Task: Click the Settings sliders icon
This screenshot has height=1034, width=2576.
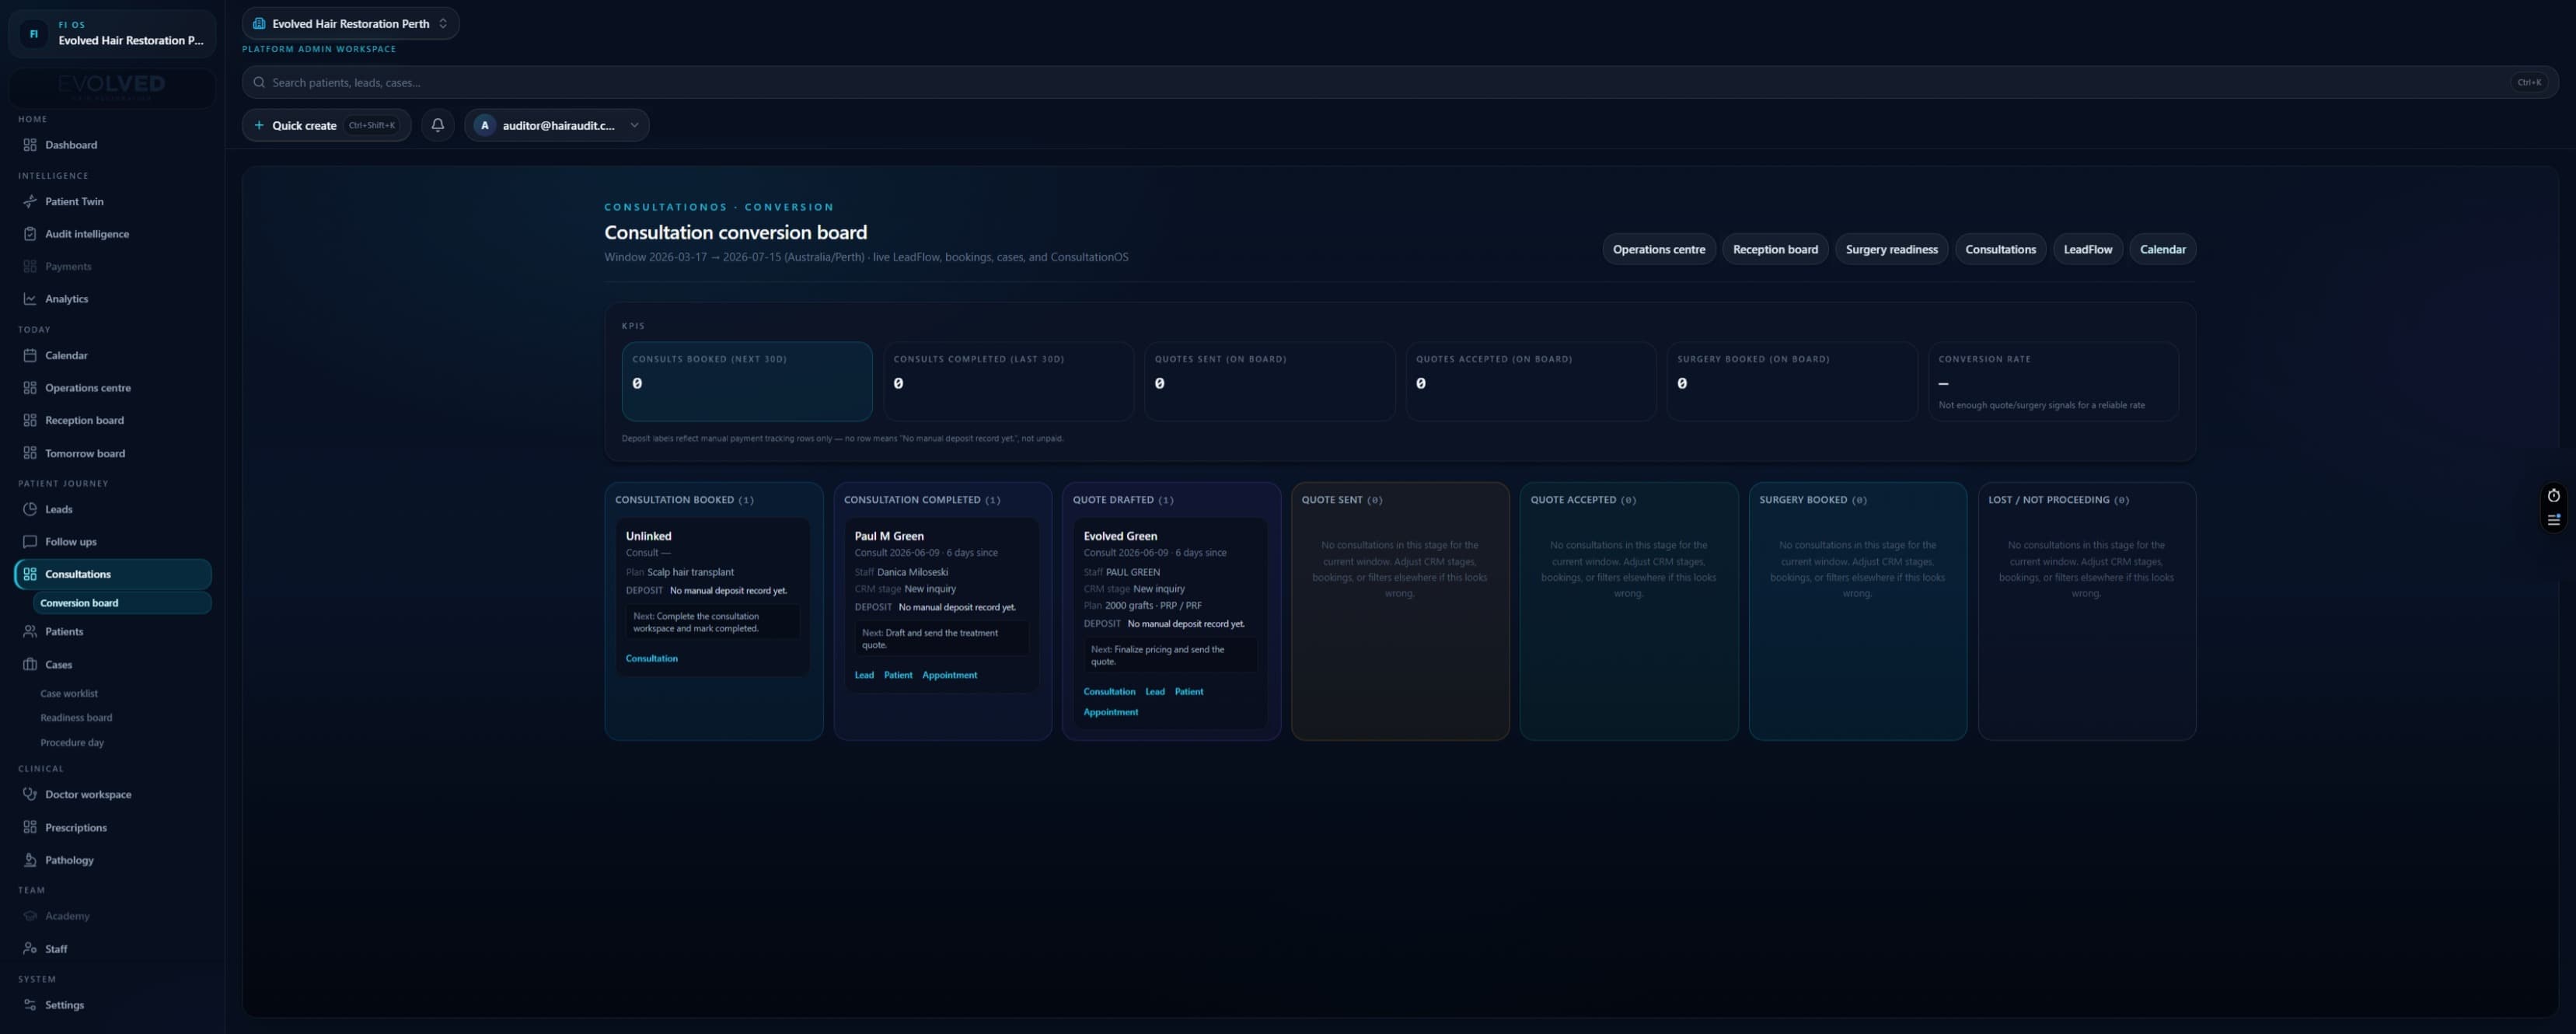Action: click(30, 1005)
